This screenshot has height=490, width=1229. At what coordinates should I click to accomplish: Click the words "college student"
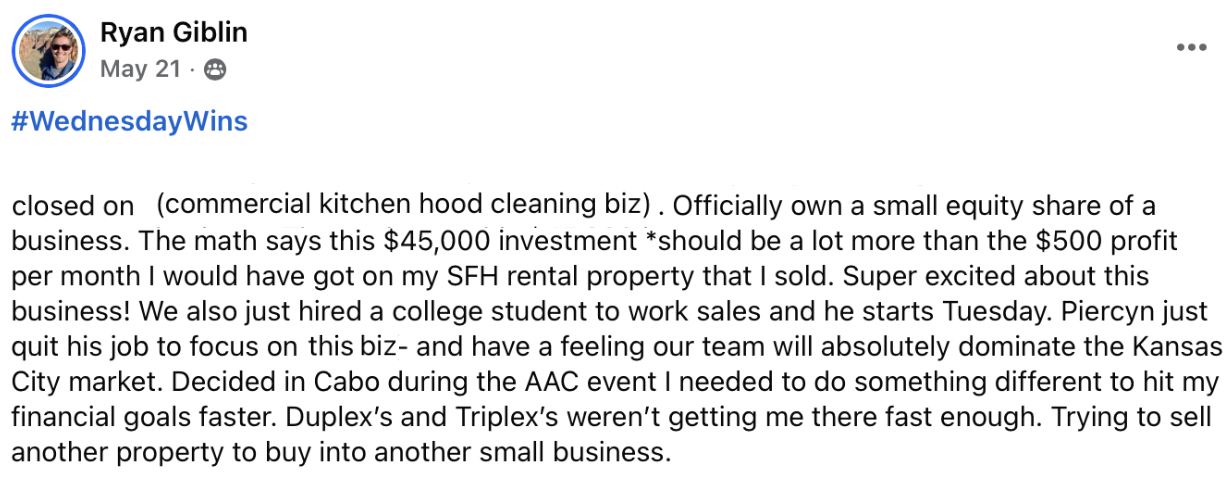point(660,311)
